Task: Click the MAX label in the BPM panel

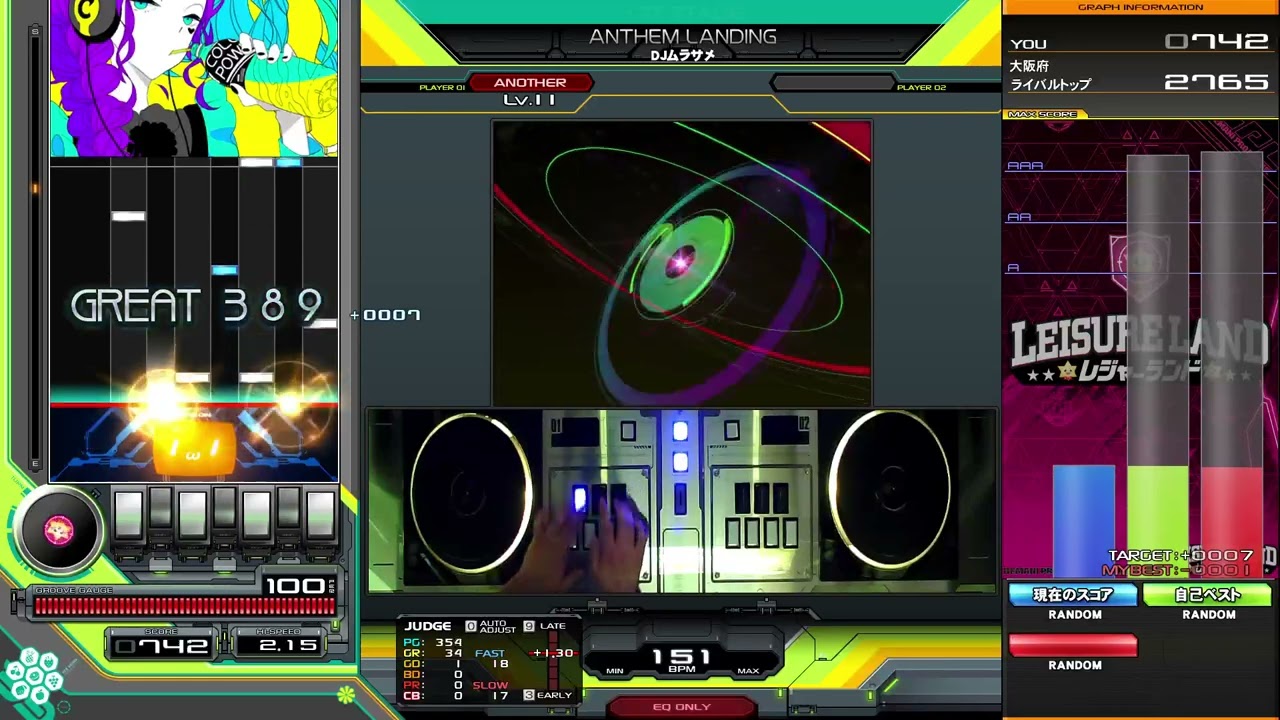Action: click(748, 671)
